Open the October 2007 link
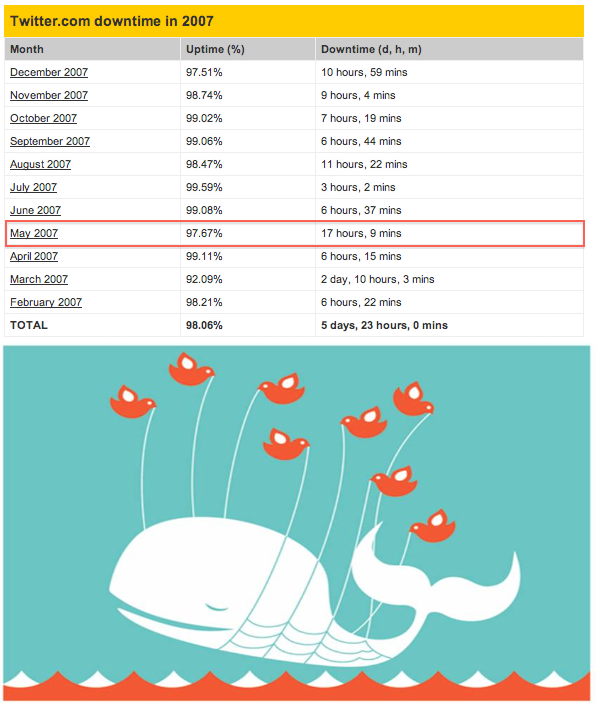Image resolution: width=596 pixels, height=703 pixels. click(44, 118)
